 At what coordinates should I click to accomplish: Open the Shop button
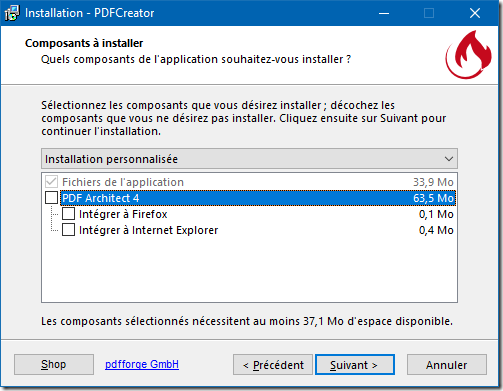click(54, 364)
